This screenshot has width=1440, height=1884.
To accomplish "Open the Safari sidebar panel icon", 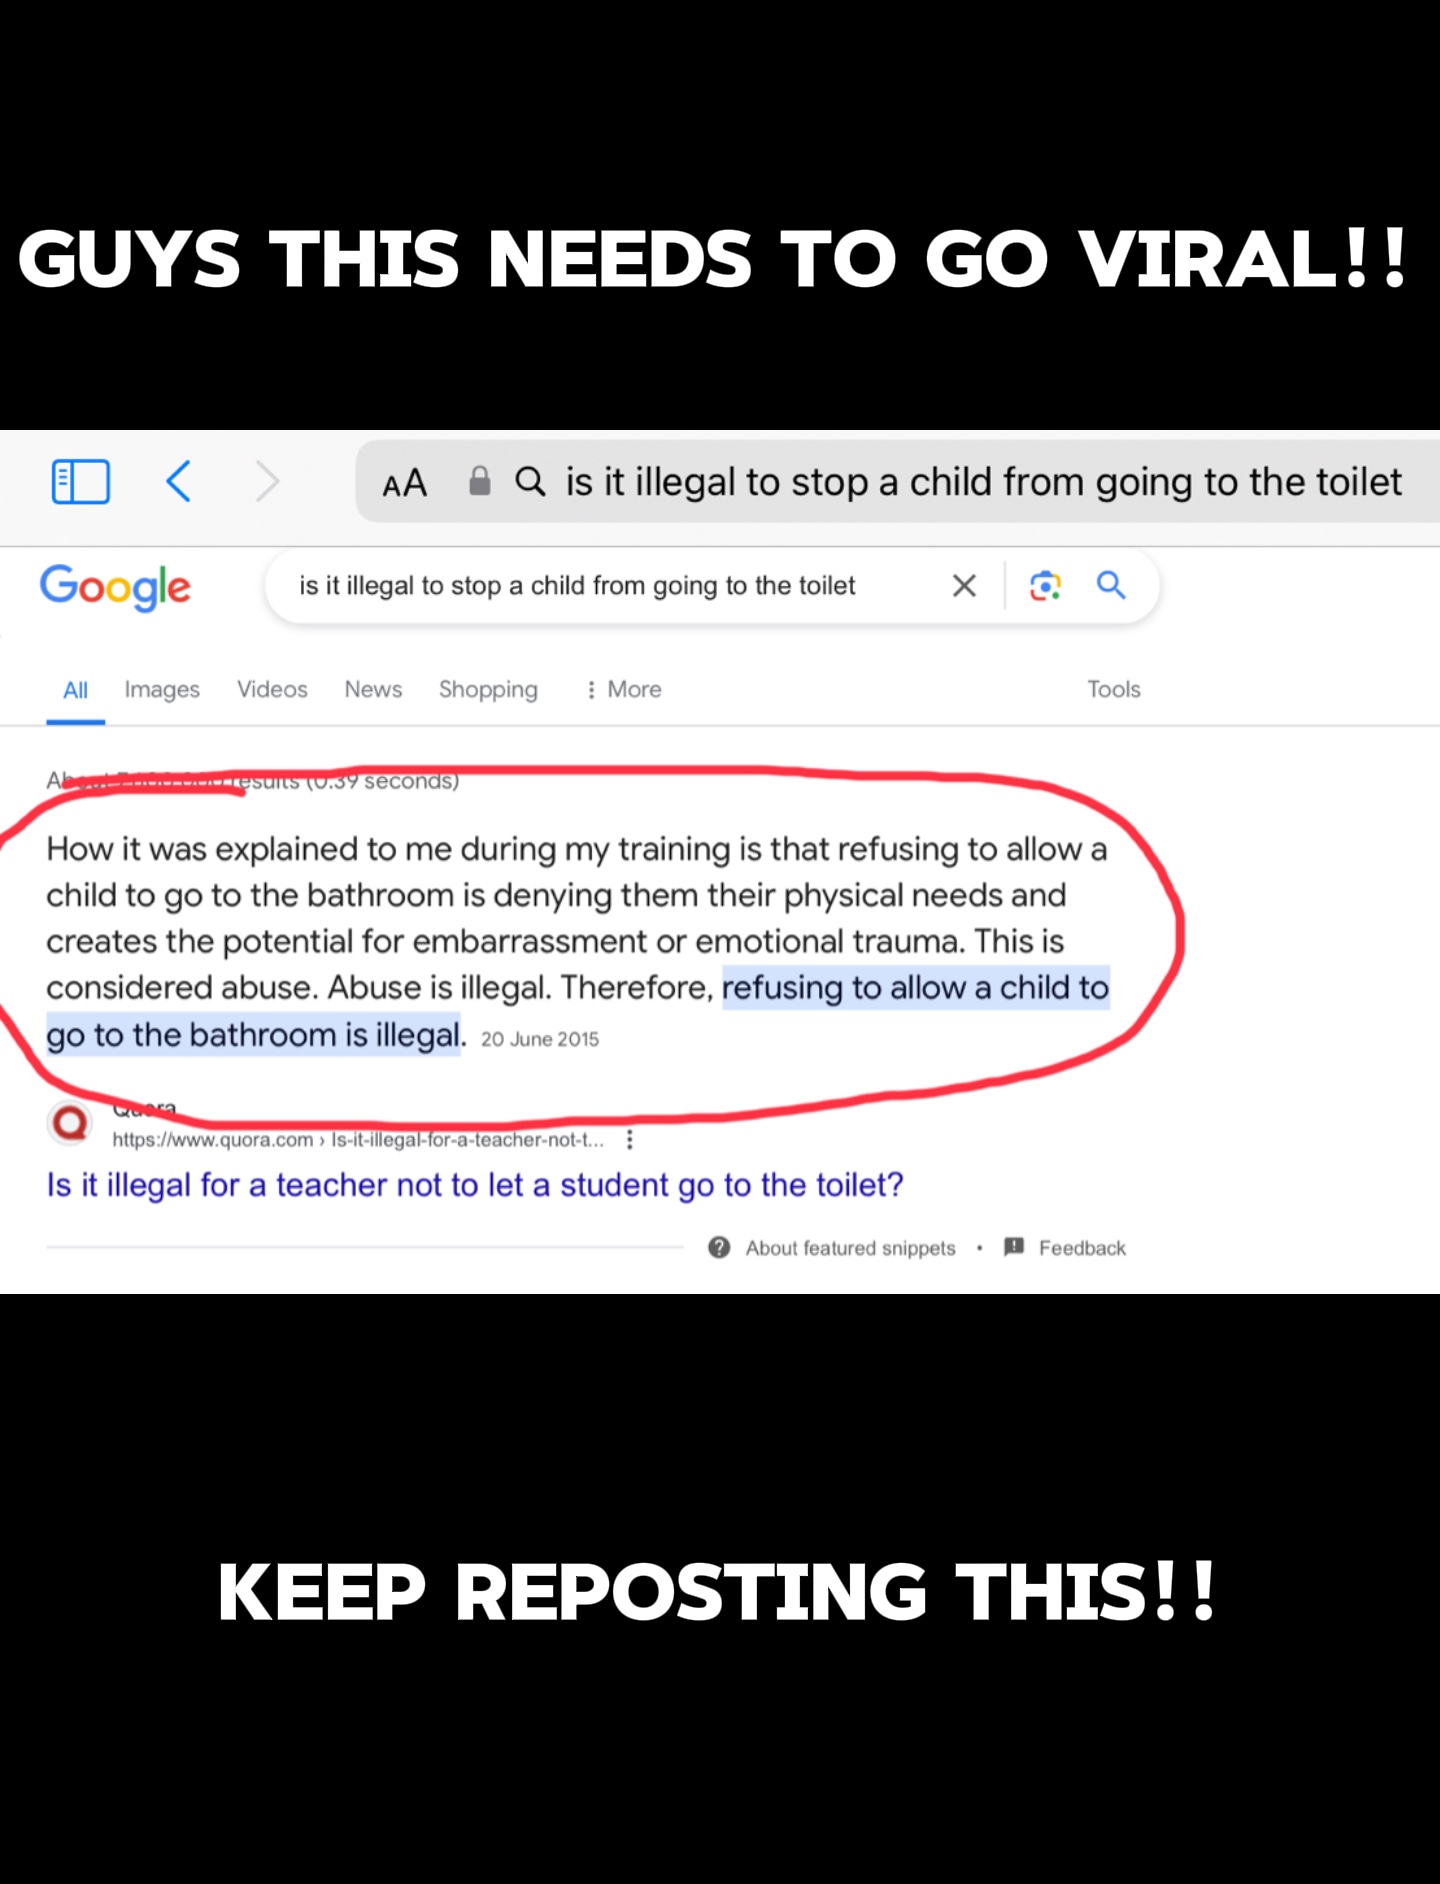I will tap(80, 482).
